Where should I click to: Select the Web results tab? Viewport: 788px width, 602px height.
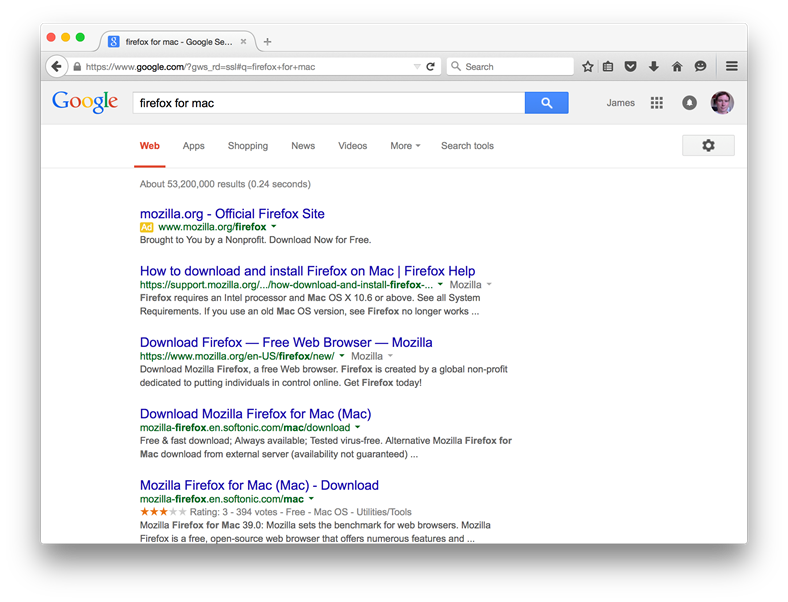point(150,146)
